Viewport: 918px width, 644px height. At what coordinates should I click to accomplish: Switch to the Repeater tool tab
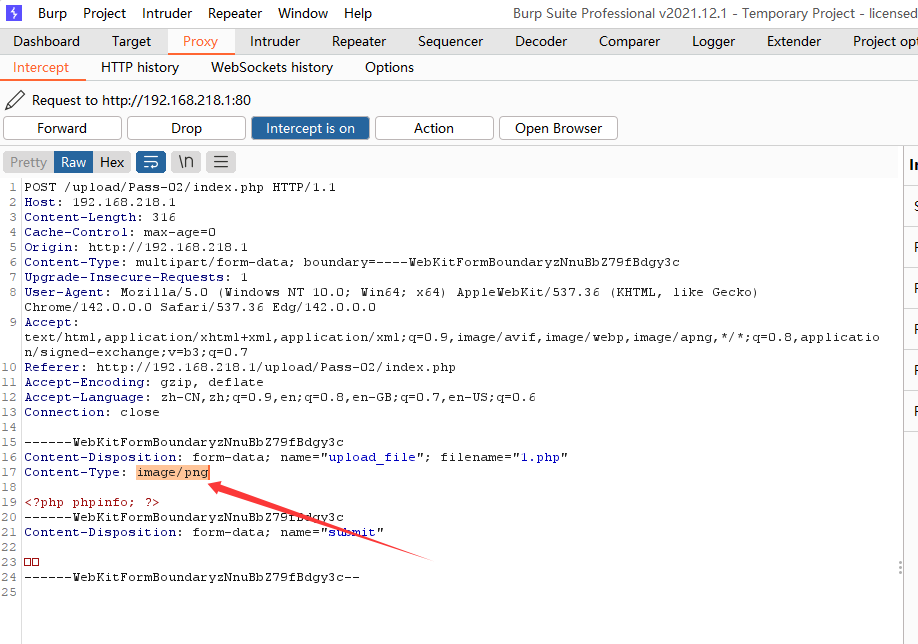point(359,42)
